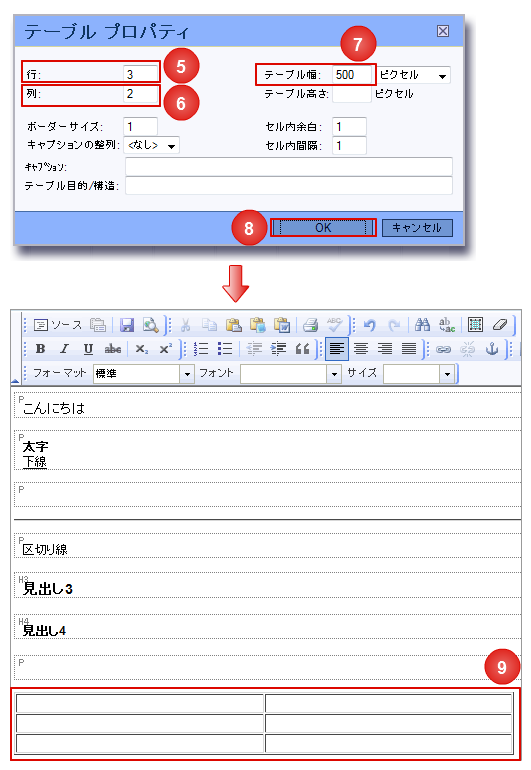Toggle the ソース source view button

pyautogui.click(x=57, y=325)
